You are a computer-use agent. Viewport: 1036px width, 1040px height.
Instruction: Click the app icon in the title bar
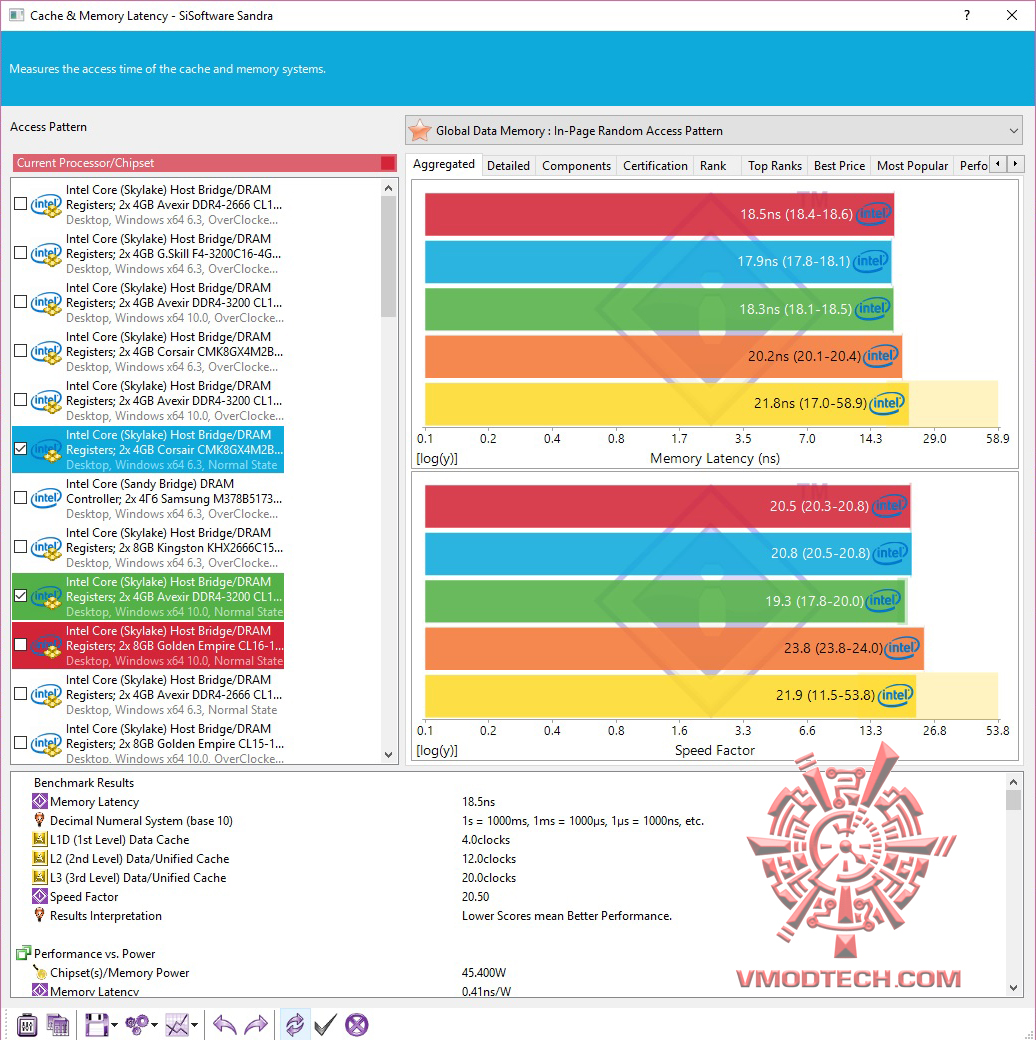pos(16,15)
